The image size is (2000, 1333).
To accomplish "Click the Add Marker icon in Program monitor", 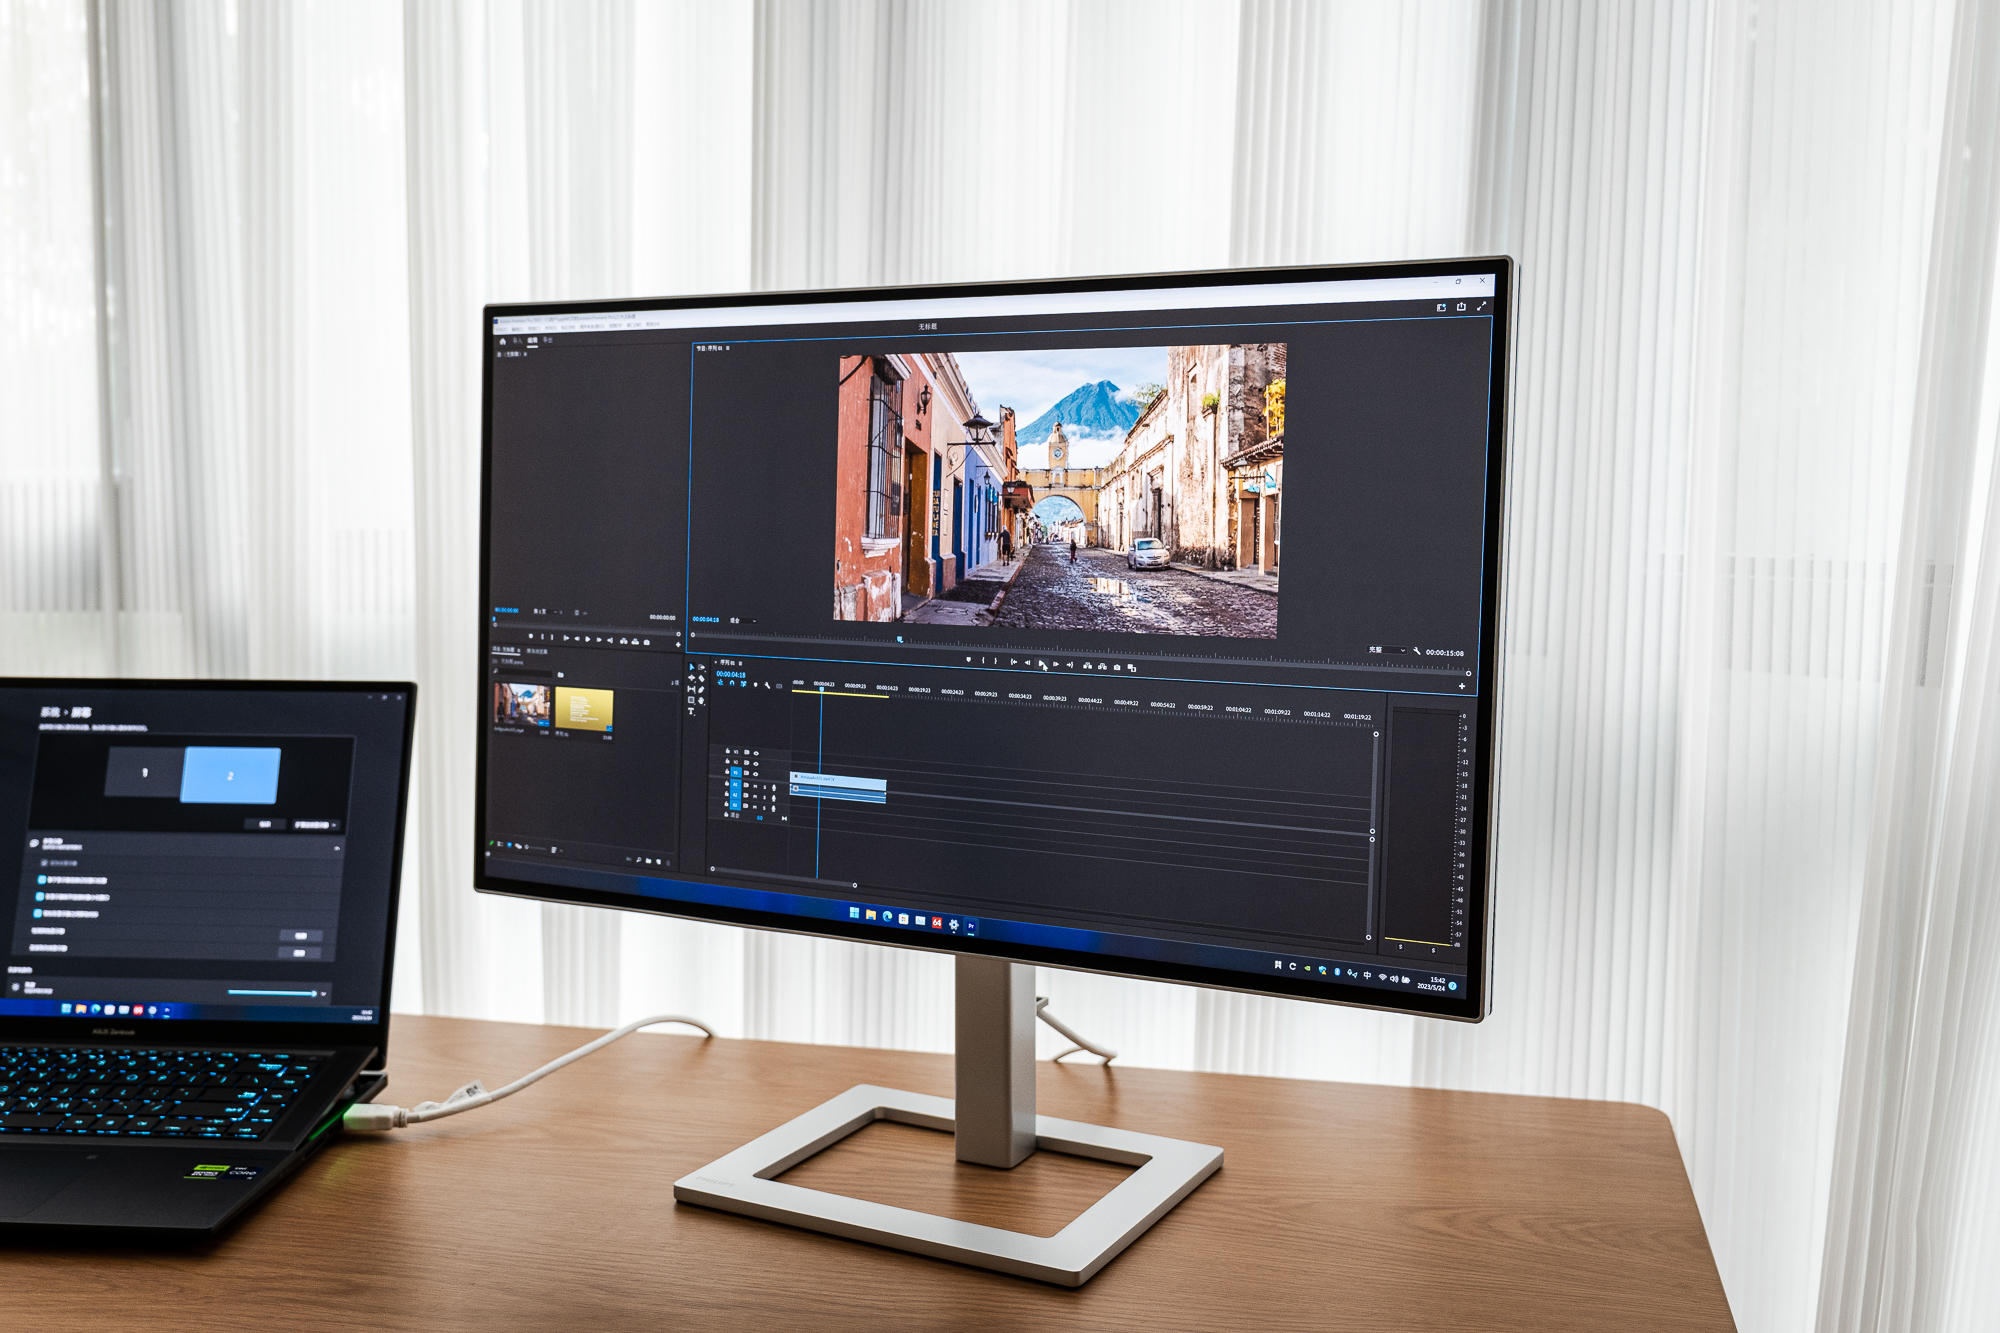I will 969,659.
